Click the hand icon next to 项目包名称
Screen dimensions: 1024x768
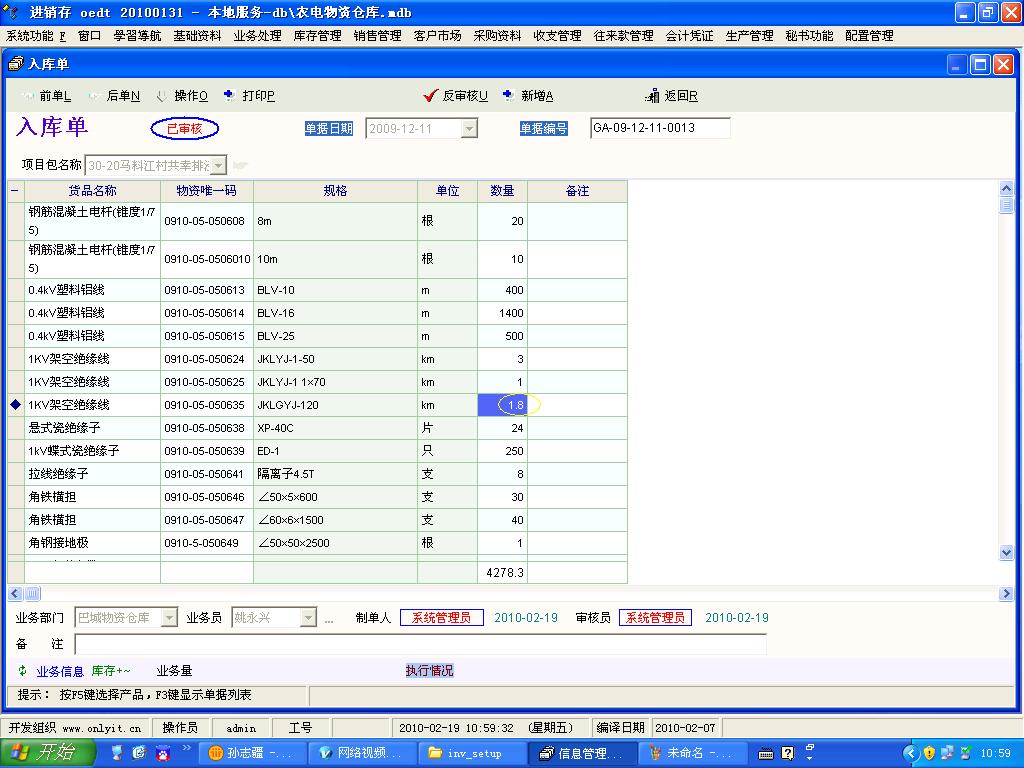coord(240,165)
